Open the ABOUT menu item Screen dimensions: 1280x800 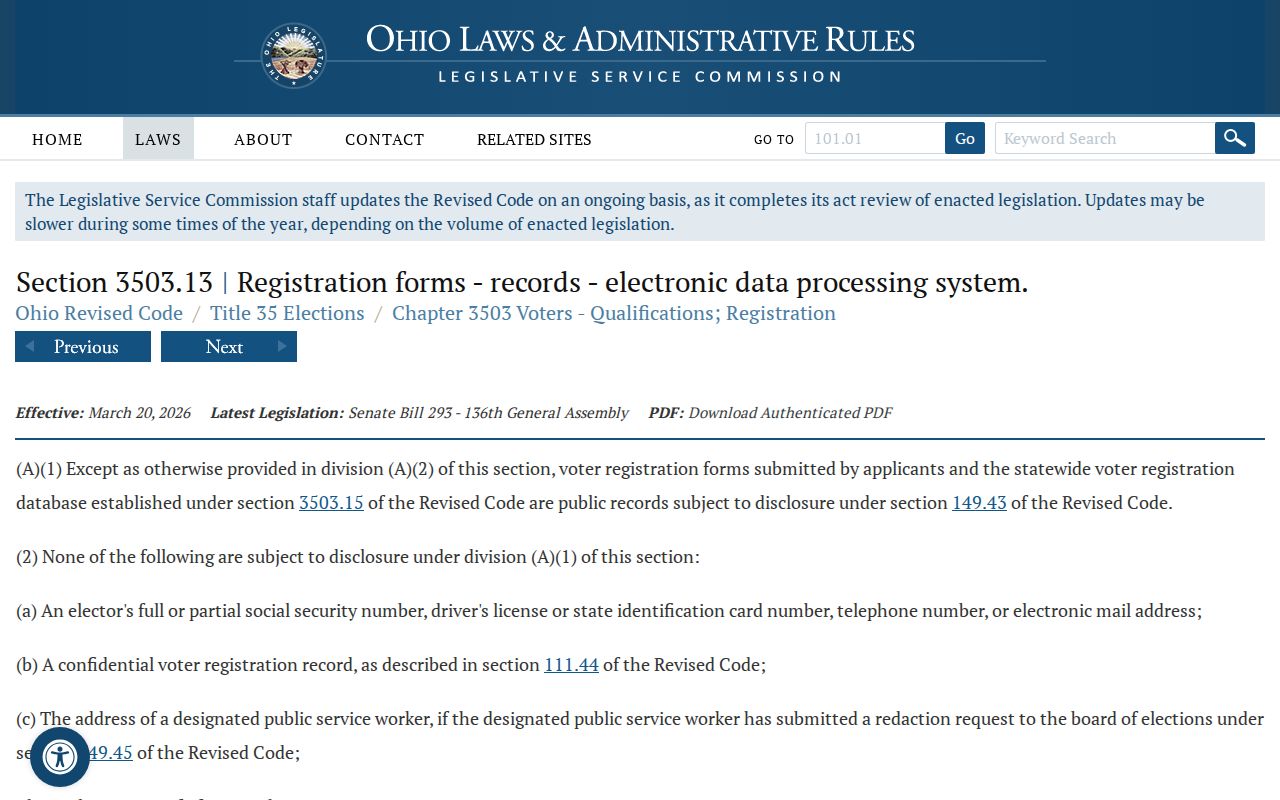coord(263,139)
